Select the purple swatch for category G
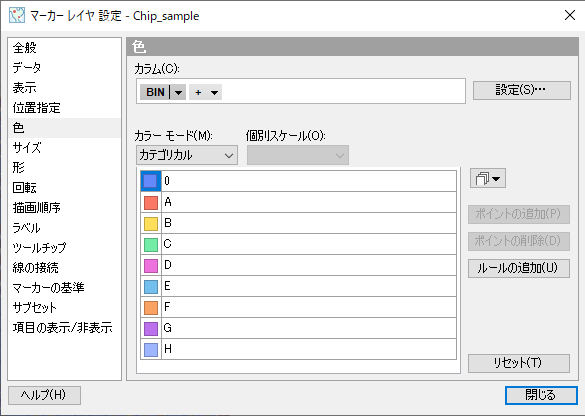585x416 pixels. point(151,328)
